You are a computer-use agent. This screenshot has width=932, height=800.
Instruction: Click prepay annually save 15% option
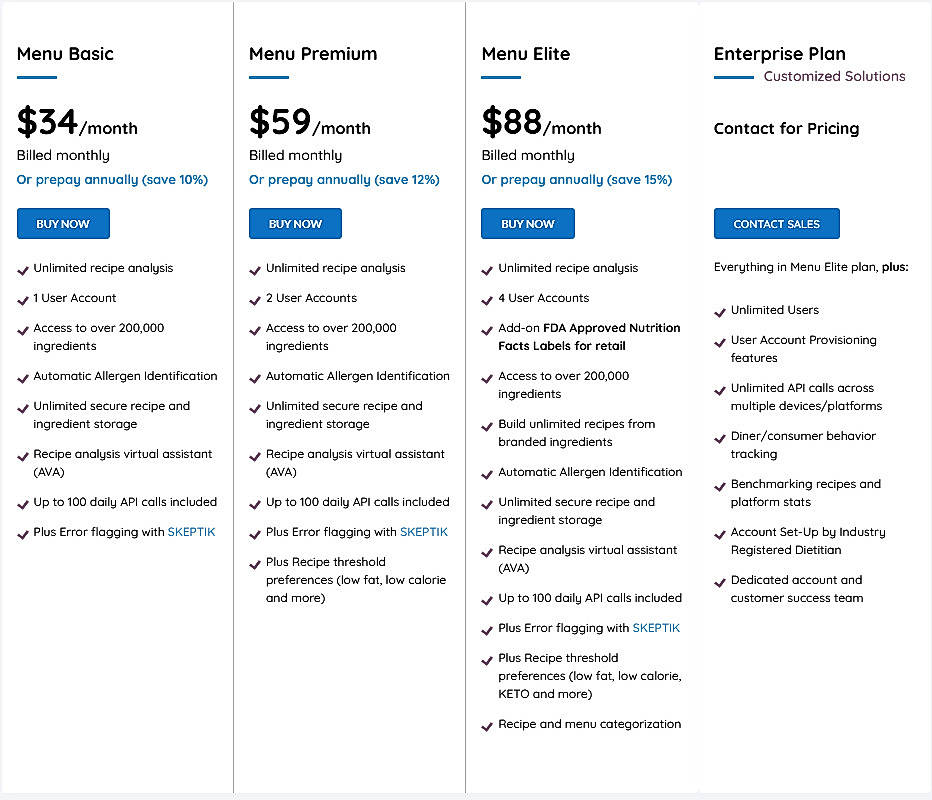pos(575,179)
